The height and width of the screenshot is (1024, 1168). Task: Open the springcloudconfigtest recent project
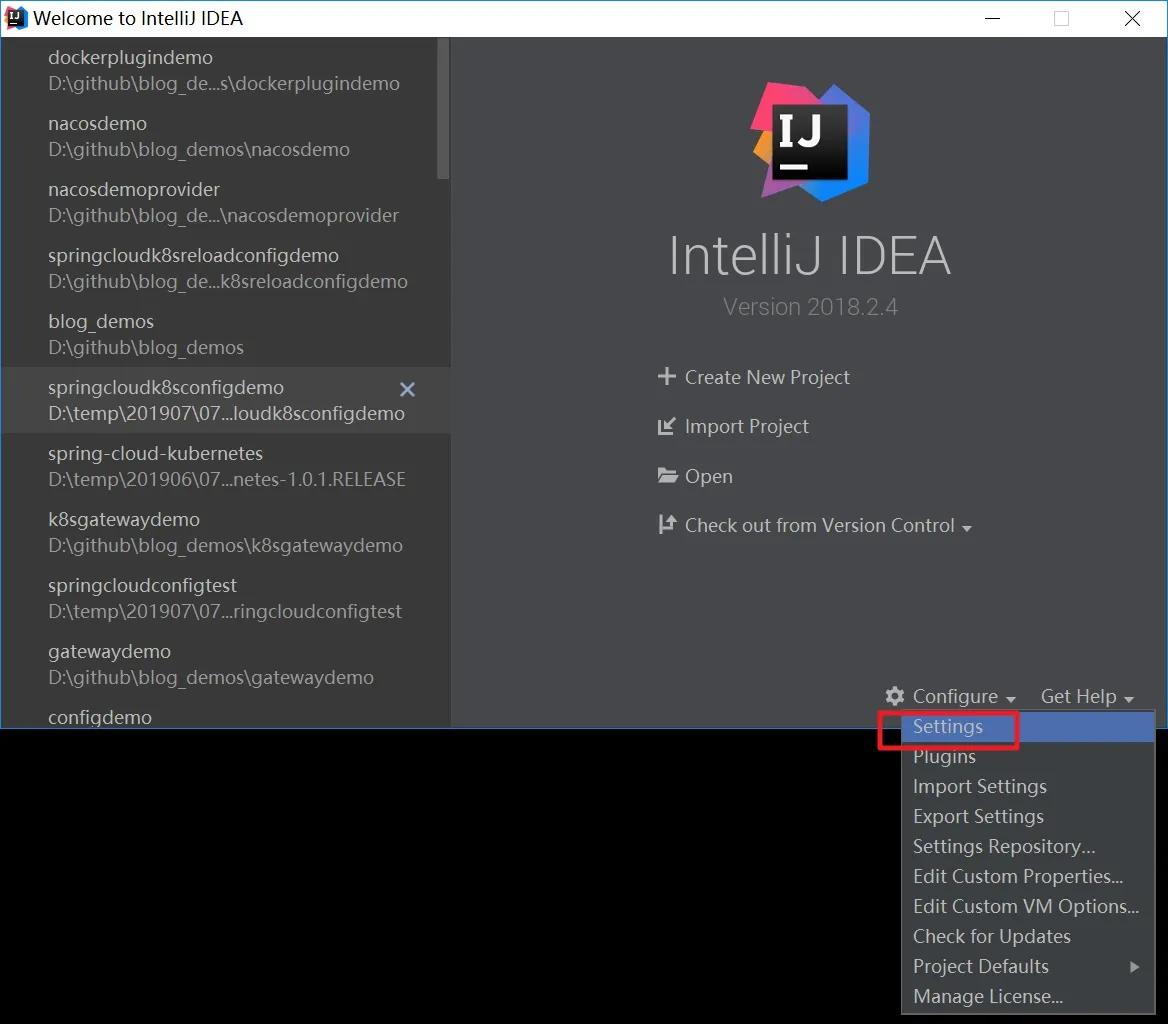[x=226, y=598]
